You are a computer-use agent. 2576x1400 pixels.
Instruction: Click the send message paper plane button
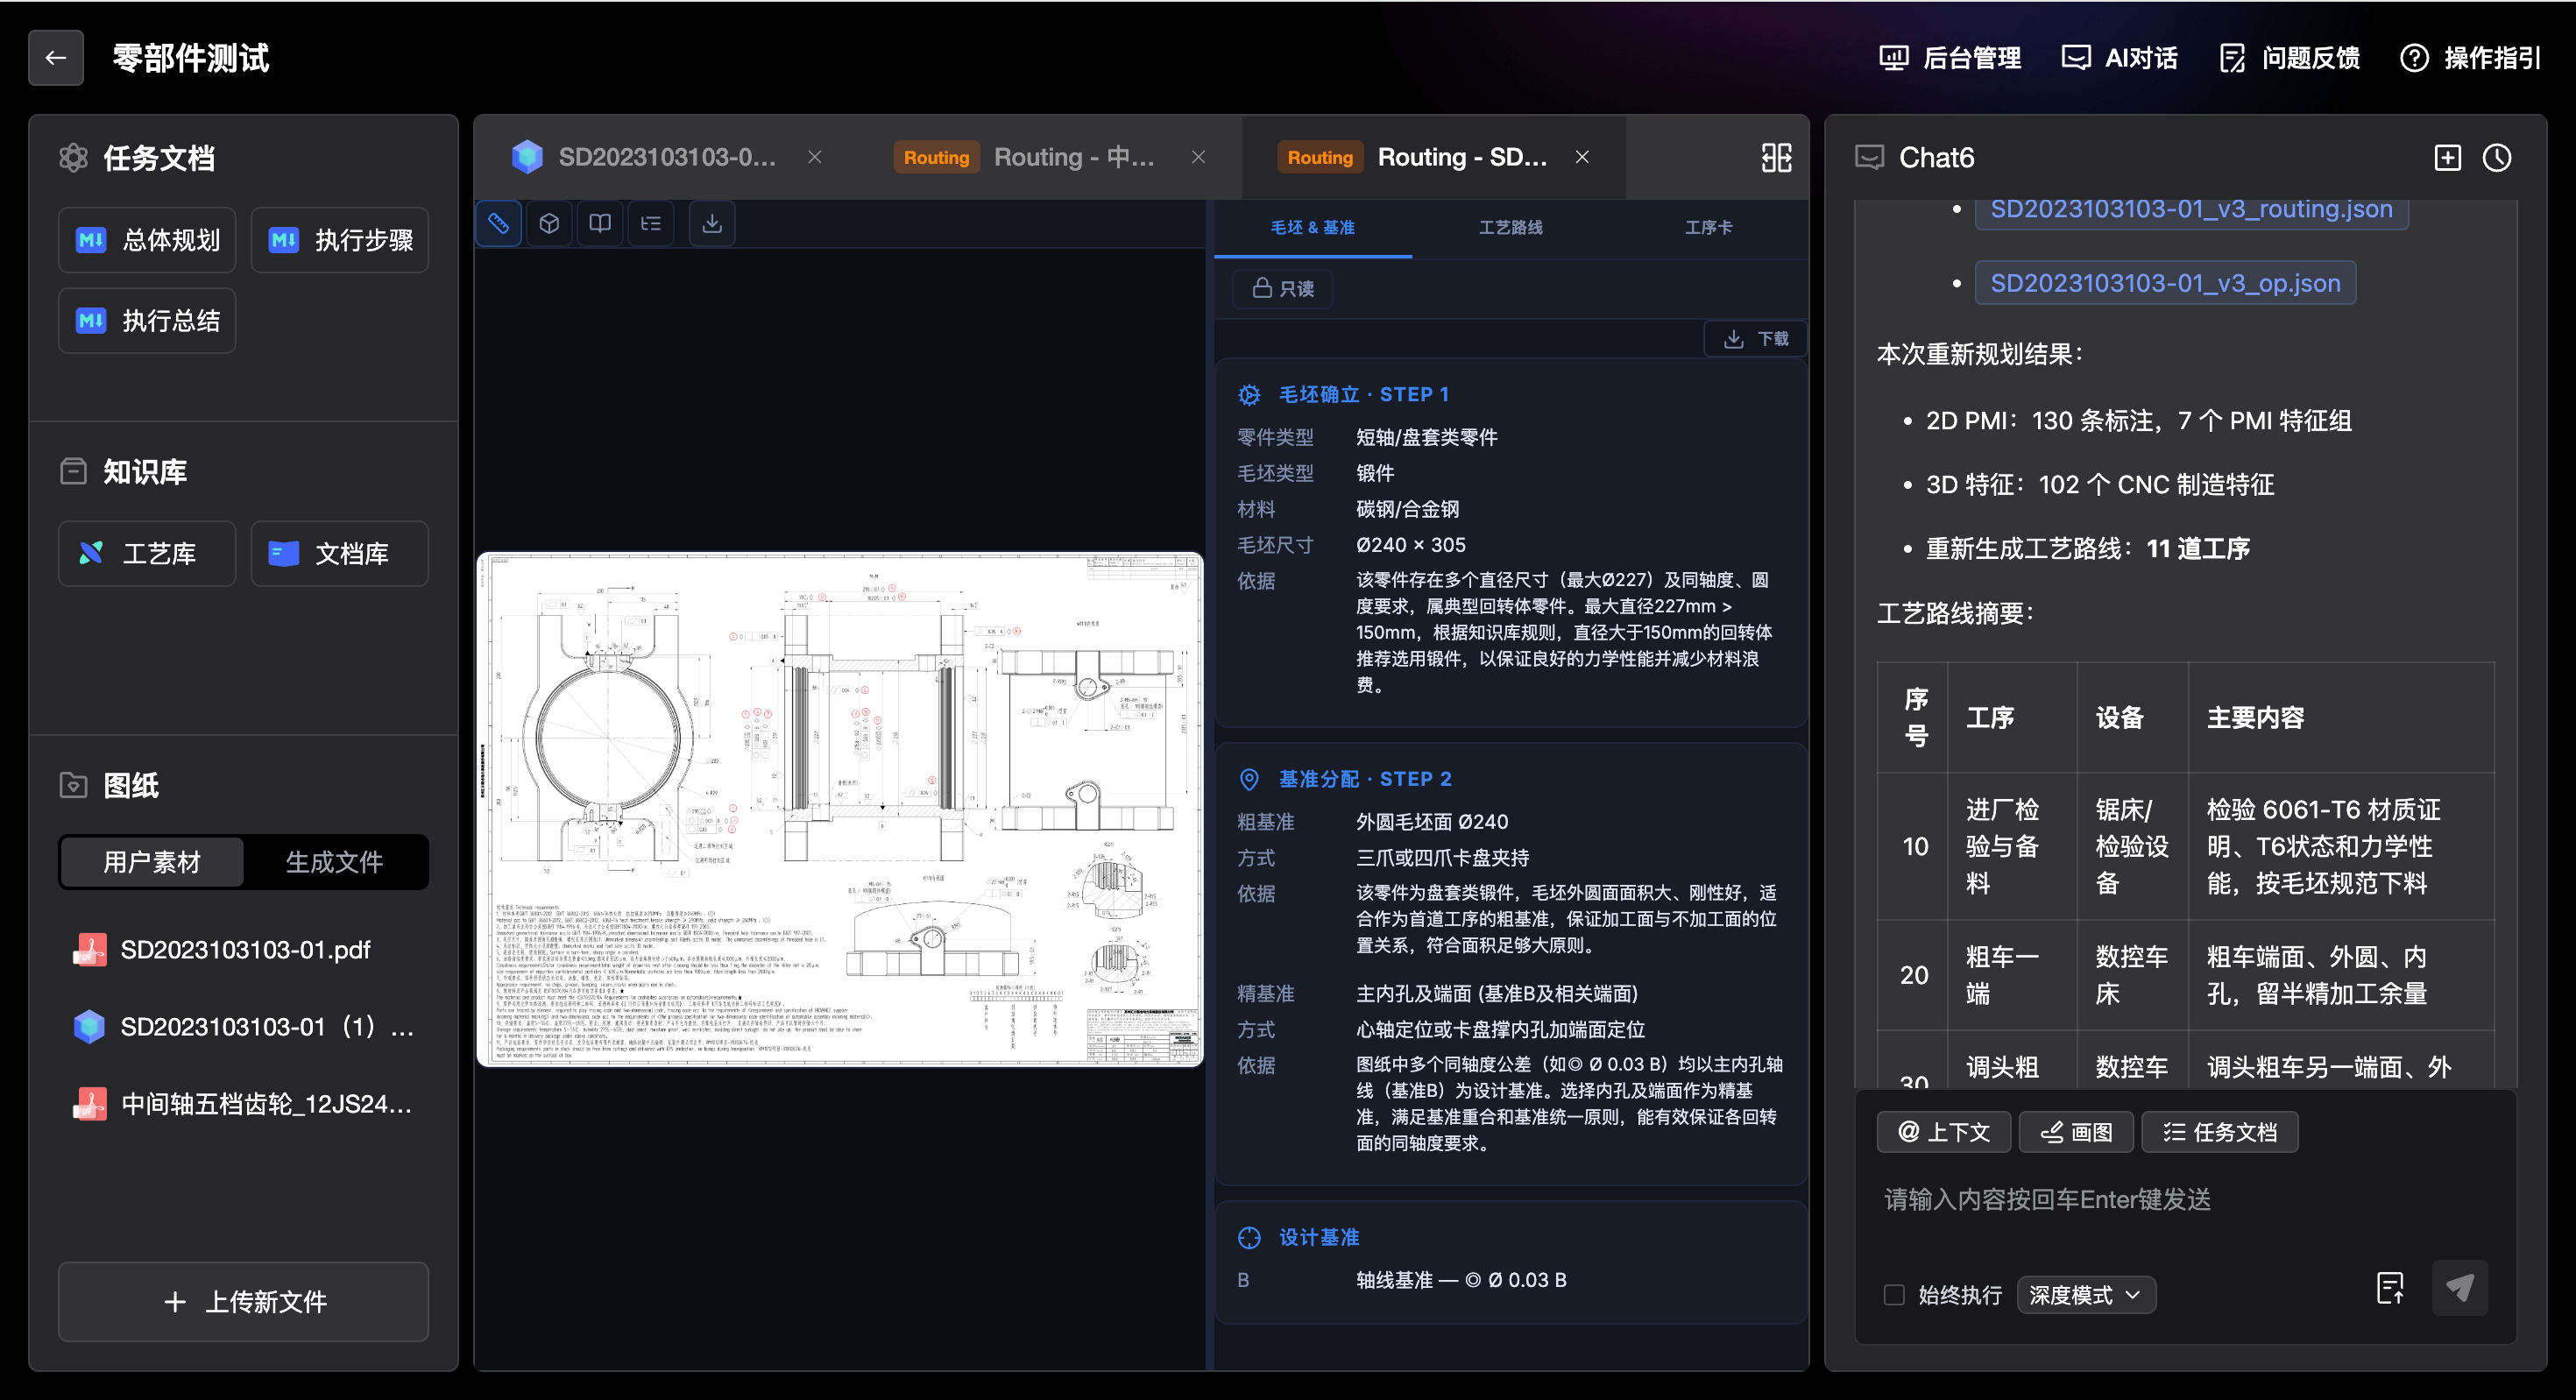coord(2460,1288)
